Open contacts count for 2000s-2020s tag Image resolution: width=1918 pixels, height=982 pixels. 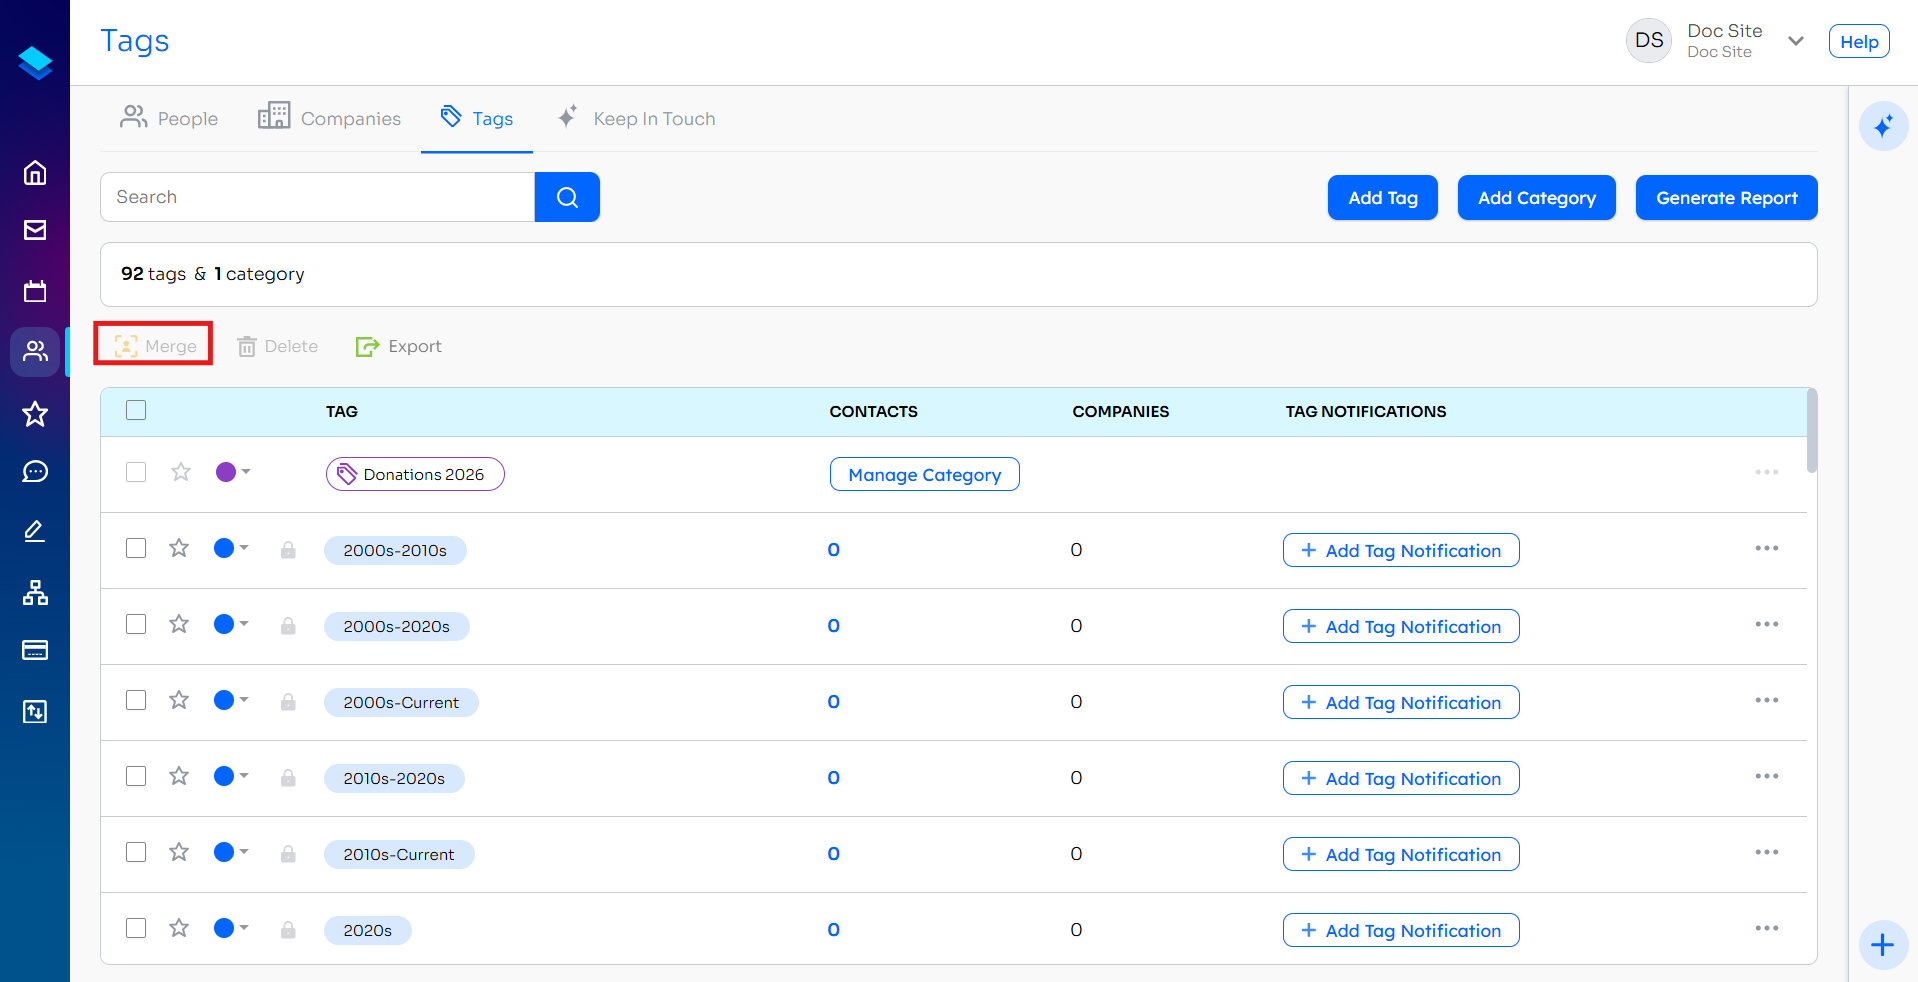(x=833, y=626)
